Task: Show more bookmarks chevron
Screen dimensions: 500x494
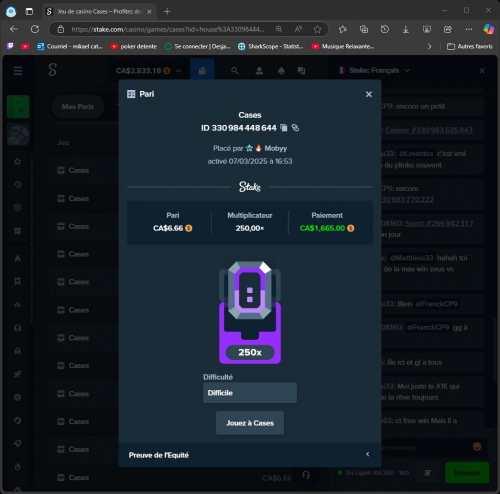Action: [429, 46]
